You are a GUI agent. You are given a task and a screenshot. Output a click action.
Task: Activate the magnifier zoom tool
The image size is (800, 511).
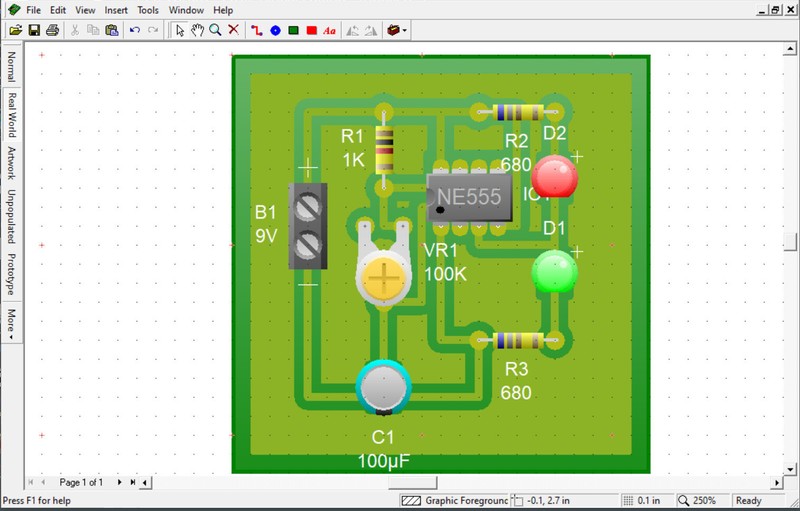tap(215, 31)
